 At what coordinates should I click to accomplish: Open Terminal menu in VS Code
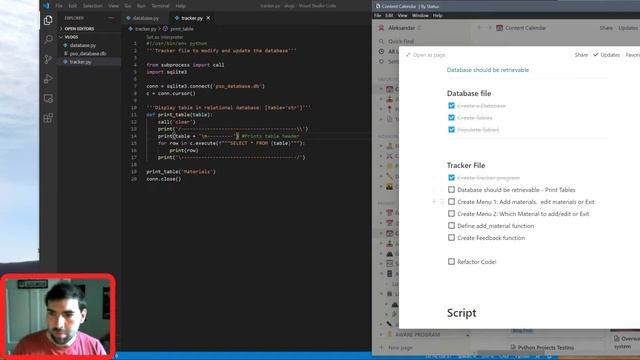tap(160, 6)
